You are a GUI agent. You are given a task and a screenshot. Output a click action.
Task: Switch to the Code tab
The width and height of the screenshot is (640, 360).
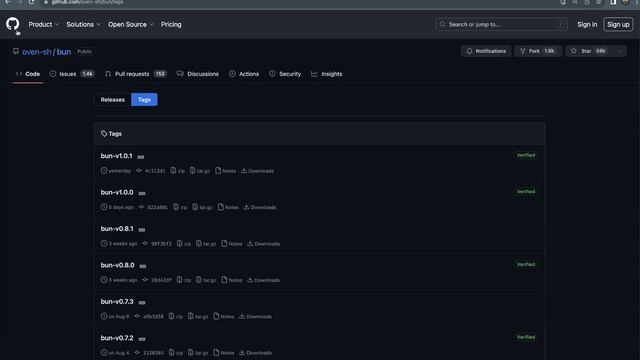[x=28, y=74]
